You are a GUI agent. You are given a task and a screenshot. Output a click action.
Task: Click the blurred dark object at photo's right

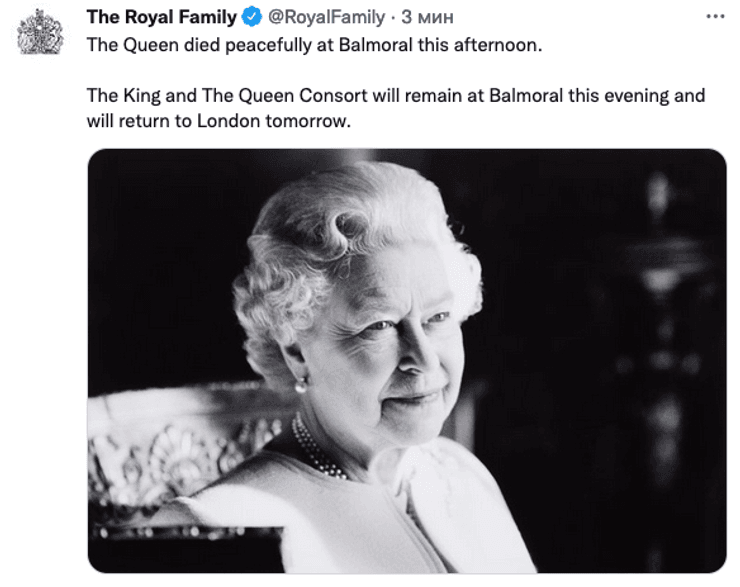[655, 300]
